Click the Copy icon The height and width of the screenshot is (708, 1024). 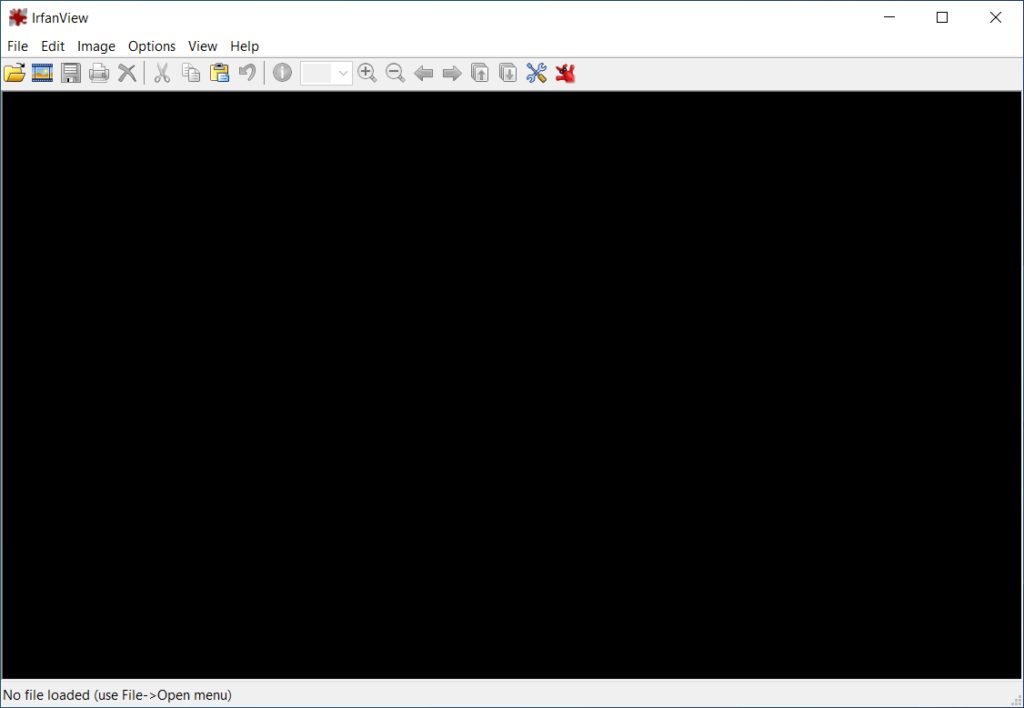point(191,72)
